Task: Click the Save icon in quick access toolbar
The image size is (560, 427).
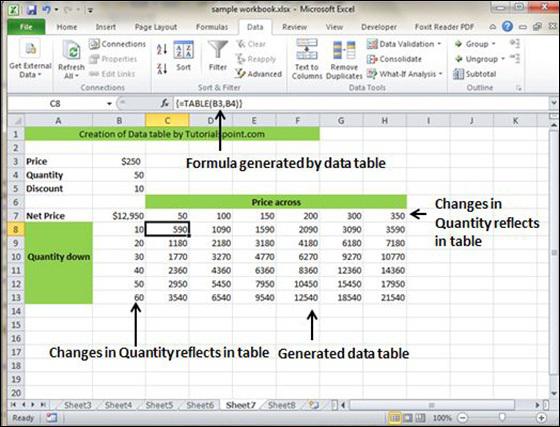Action: (x=31, y=10)
